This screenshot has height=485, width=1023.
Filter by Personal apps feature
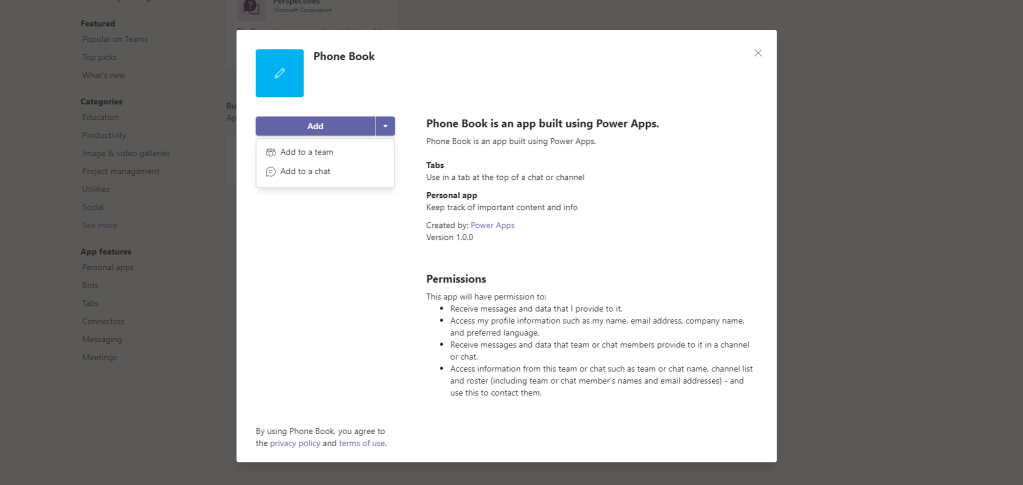point(107,267)
